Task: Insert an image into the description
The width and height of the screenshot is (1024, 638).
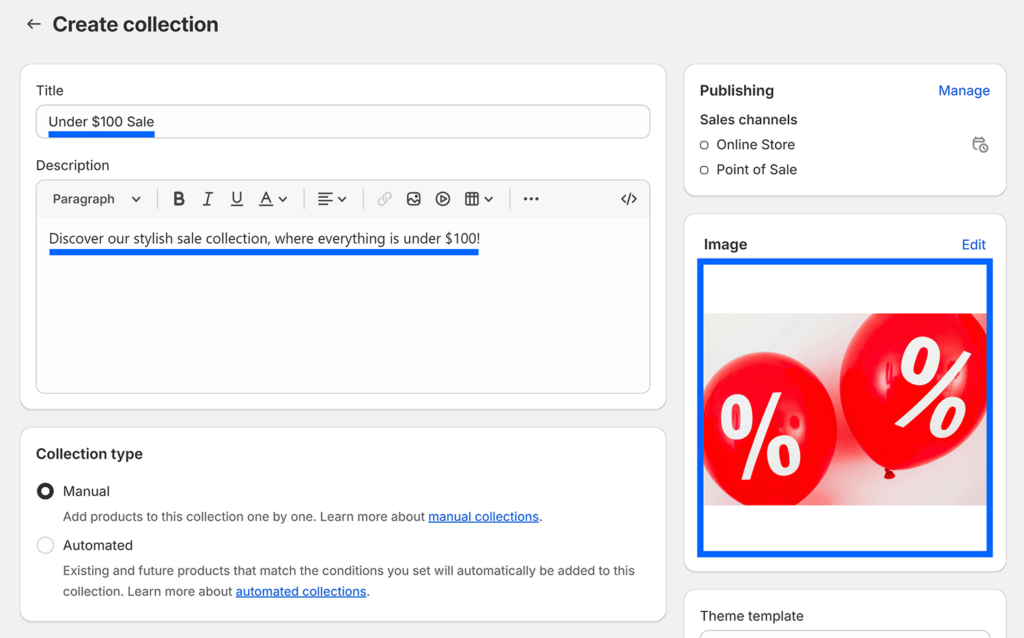Action: [413, 199]
